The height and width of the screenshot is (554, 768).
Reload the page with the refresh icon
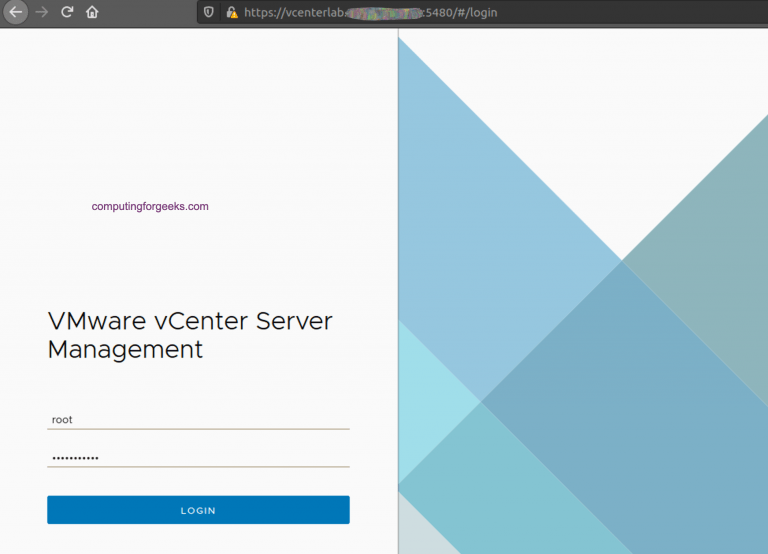(67, 12)
